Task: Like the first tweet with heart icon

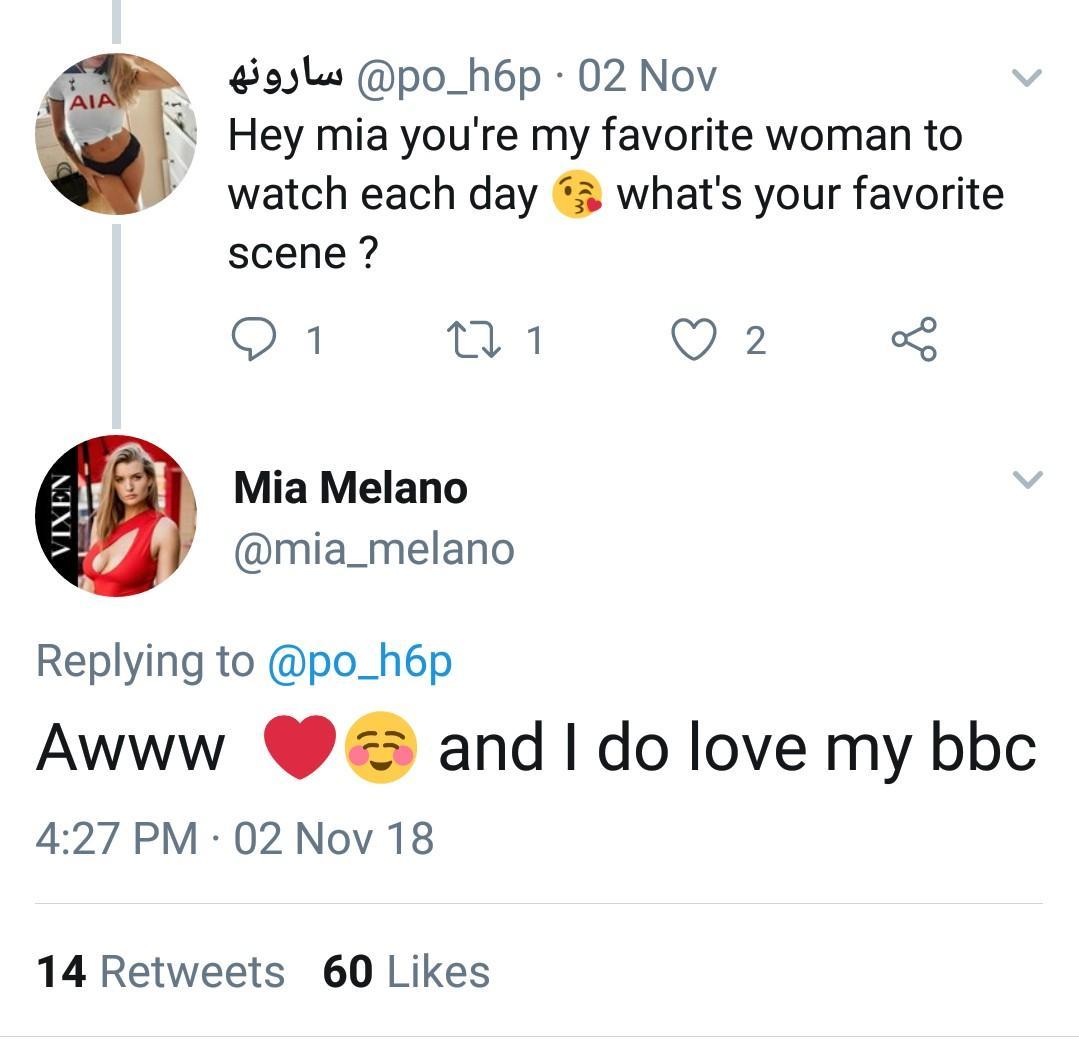Action: (691, 340)
